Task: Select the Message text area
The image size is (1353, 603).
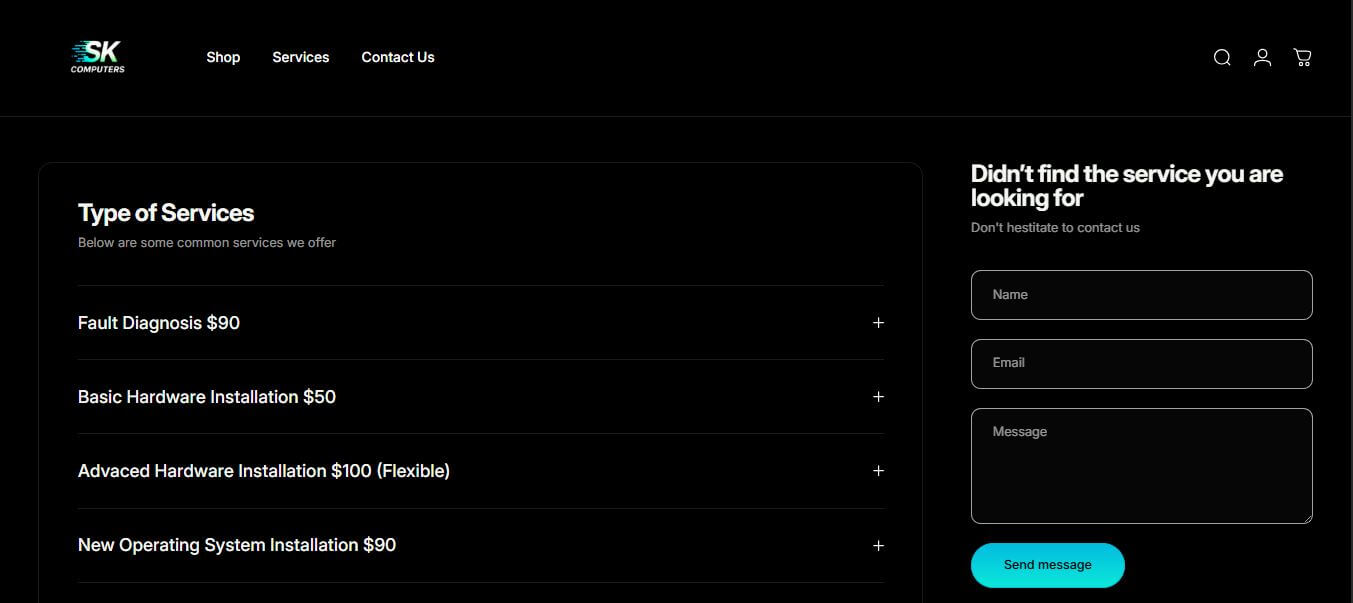Action: pos(1141,465)
